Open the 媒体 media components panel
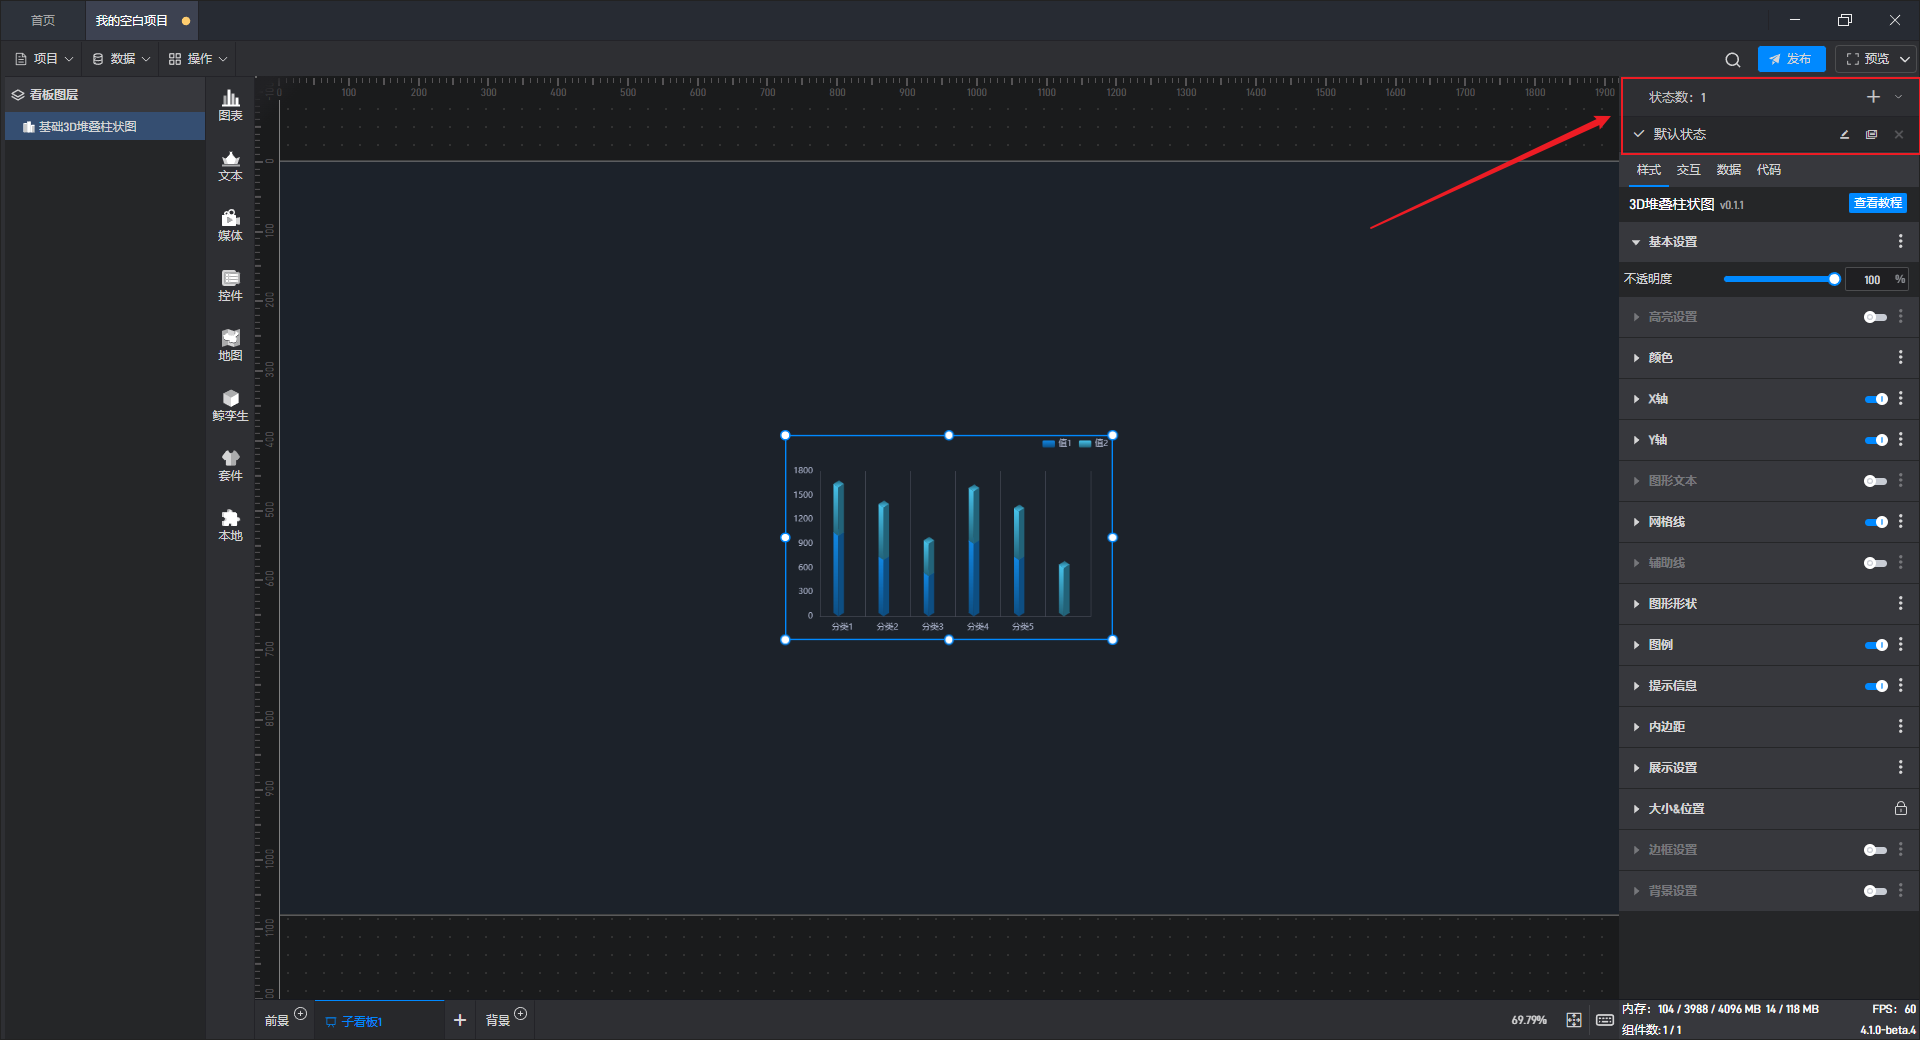Screen dimensions: 1920x1040 pos(230,225)
